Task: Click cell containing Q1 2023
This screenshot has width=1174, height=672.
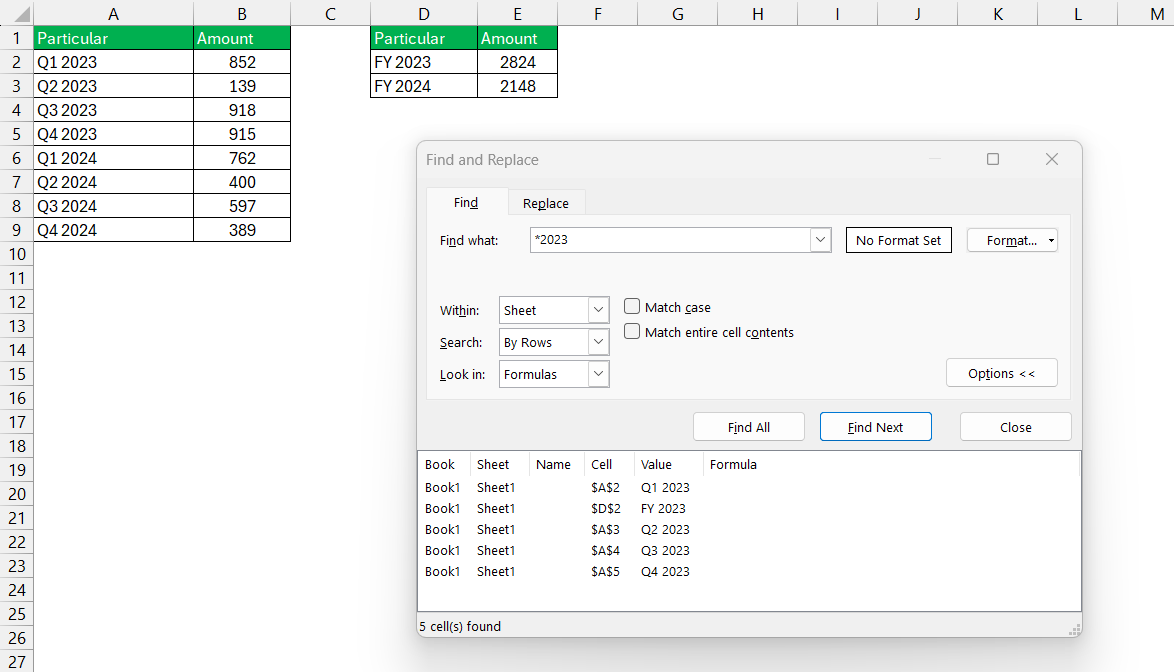Action: (113, 62)
